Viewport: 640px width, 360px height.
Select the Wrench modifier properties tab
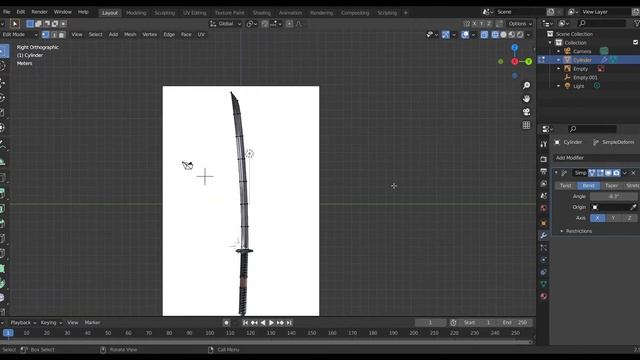[x=543, y=236]
